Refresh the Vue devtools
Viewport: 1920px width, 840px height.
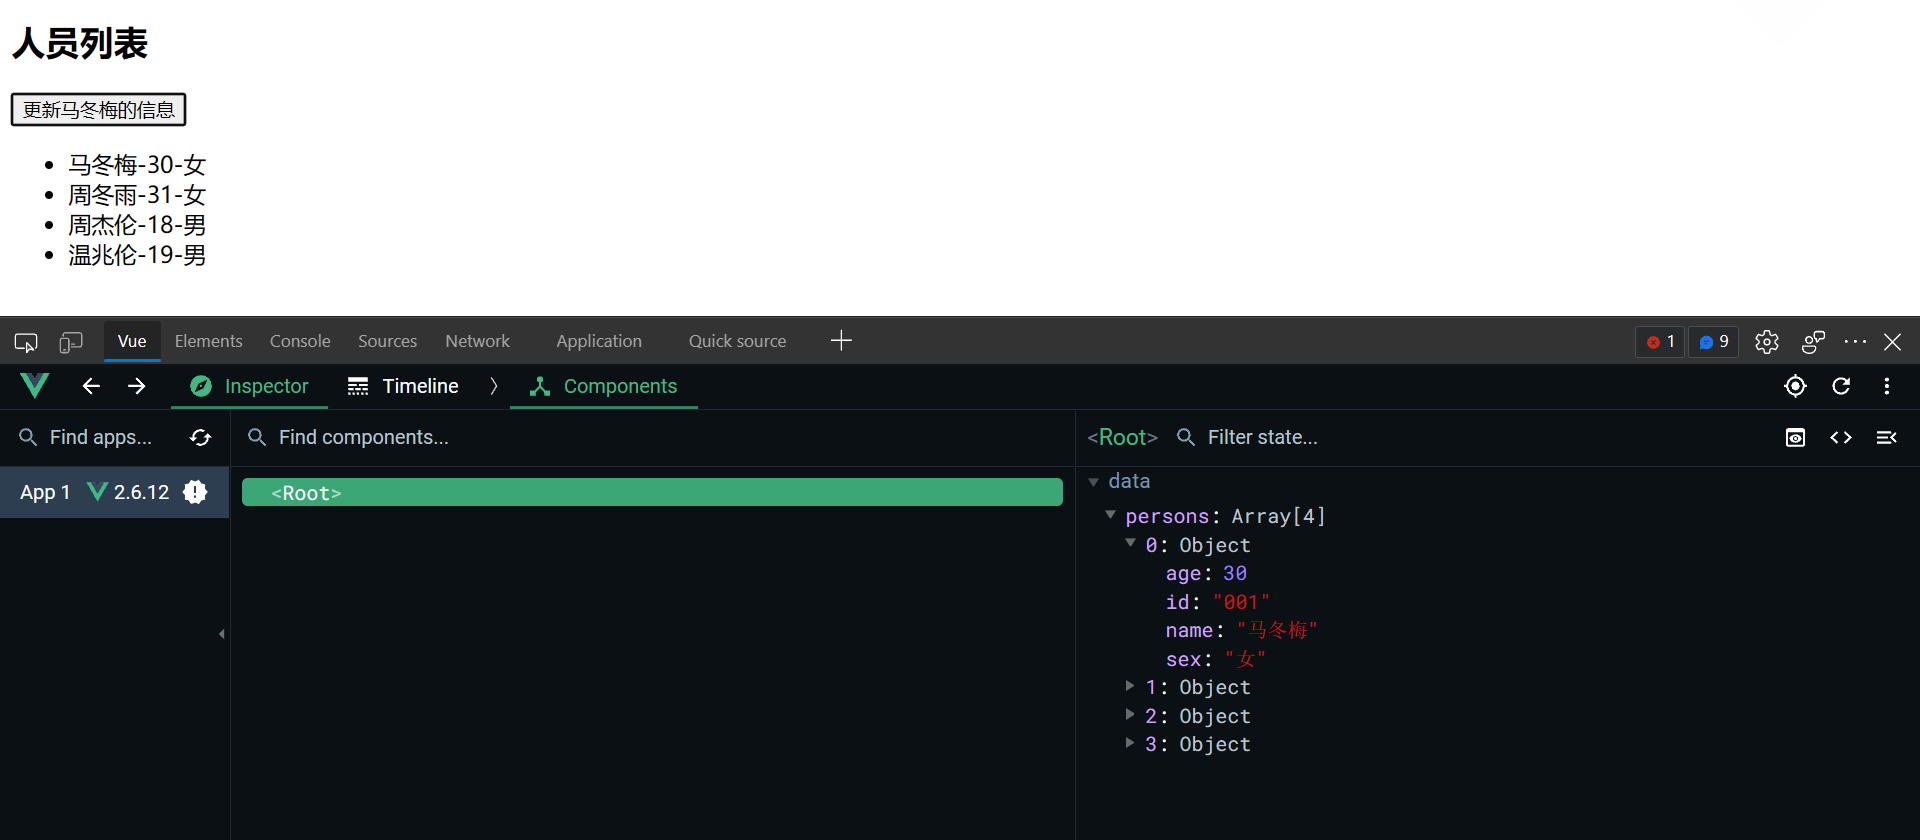tap(1841, 386)
